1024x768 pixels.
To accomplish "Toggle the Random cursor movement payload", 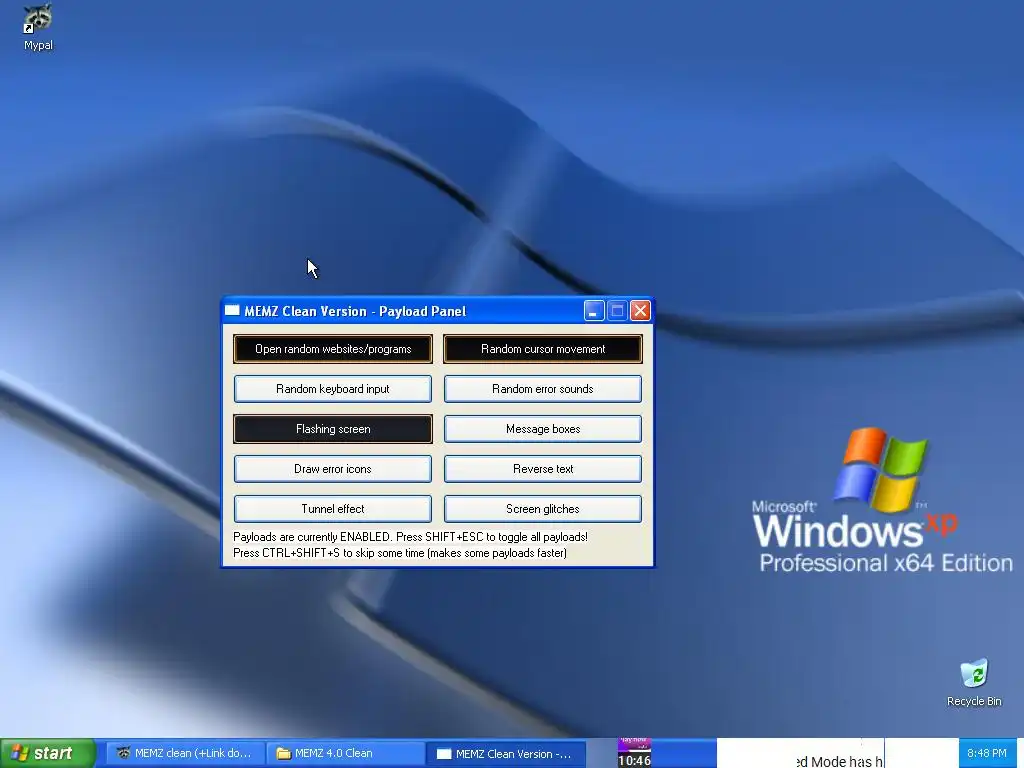I will pyautogui.click(x=543, y=349).
